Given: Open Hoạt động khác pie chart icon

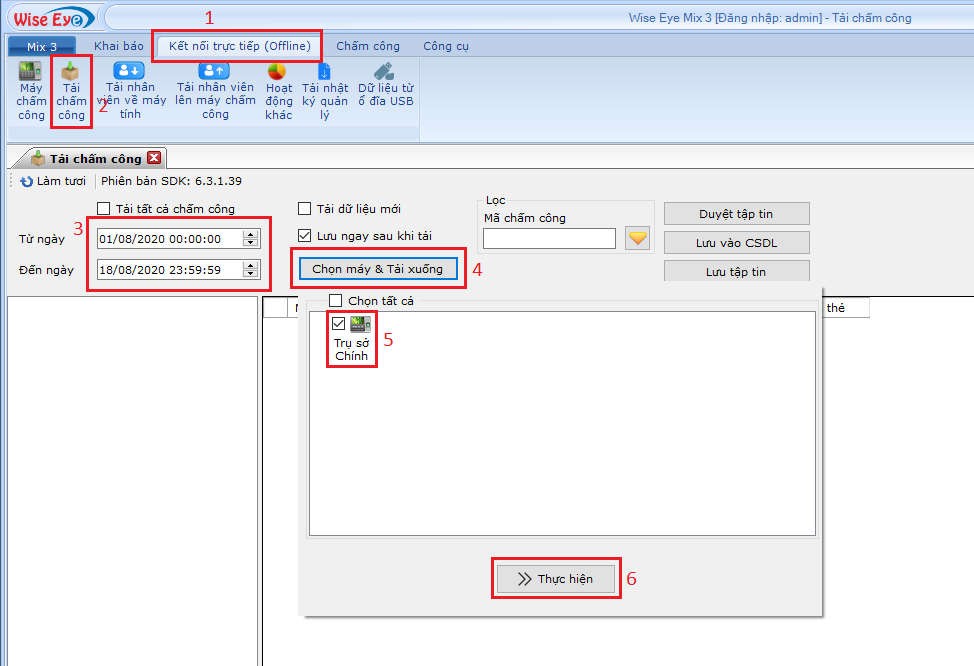Looking at the screenshot, I should click(x=277, y=72).
